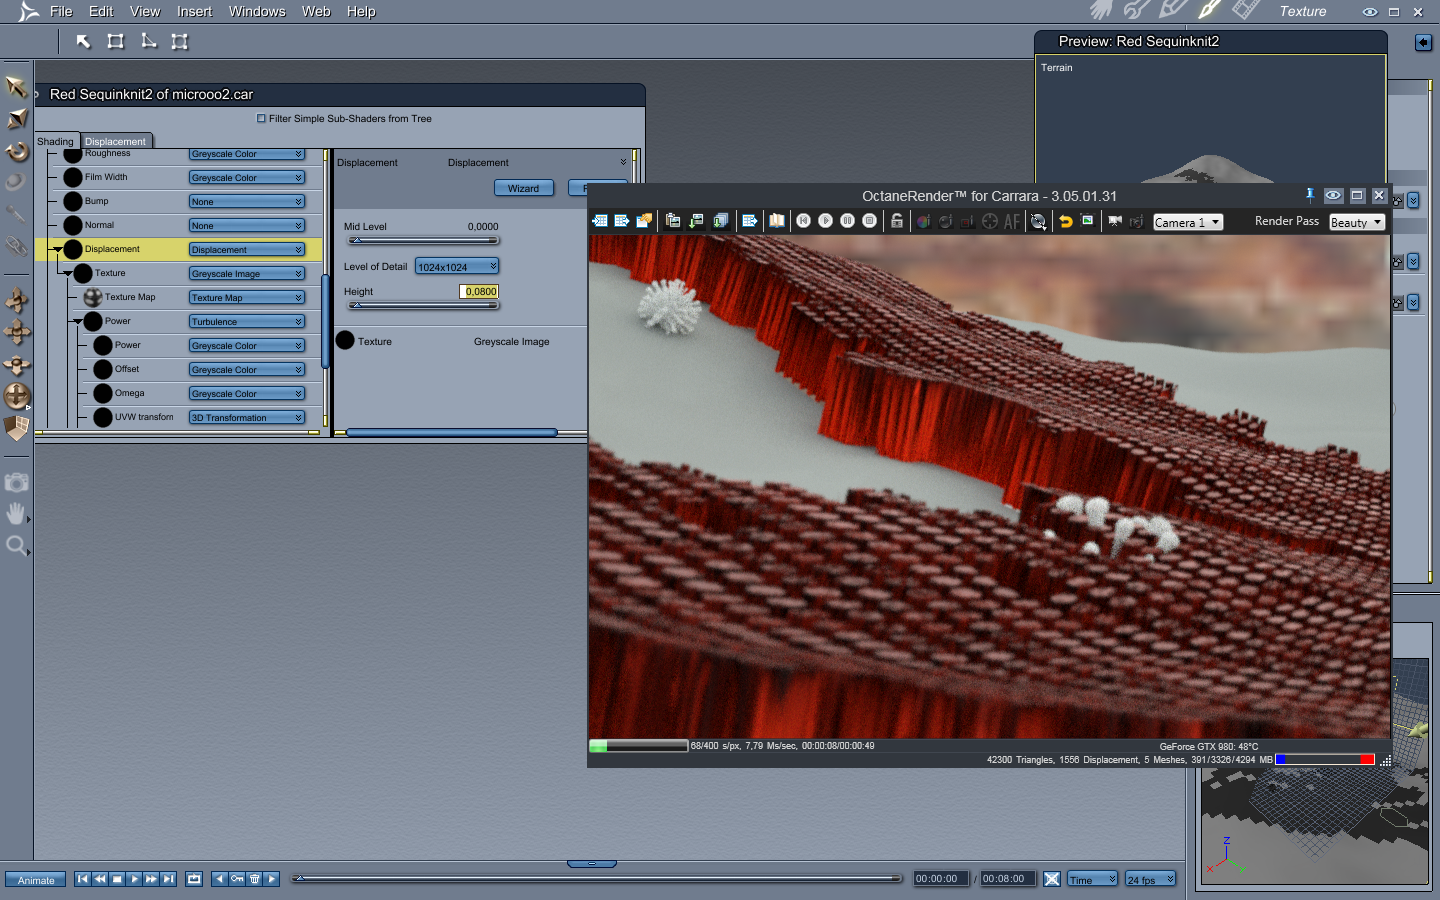The width and height of the screenshot is (1440, 900).
Task: Toggle the crossed box beside the Time dropdown
Action: (1052, 879)
